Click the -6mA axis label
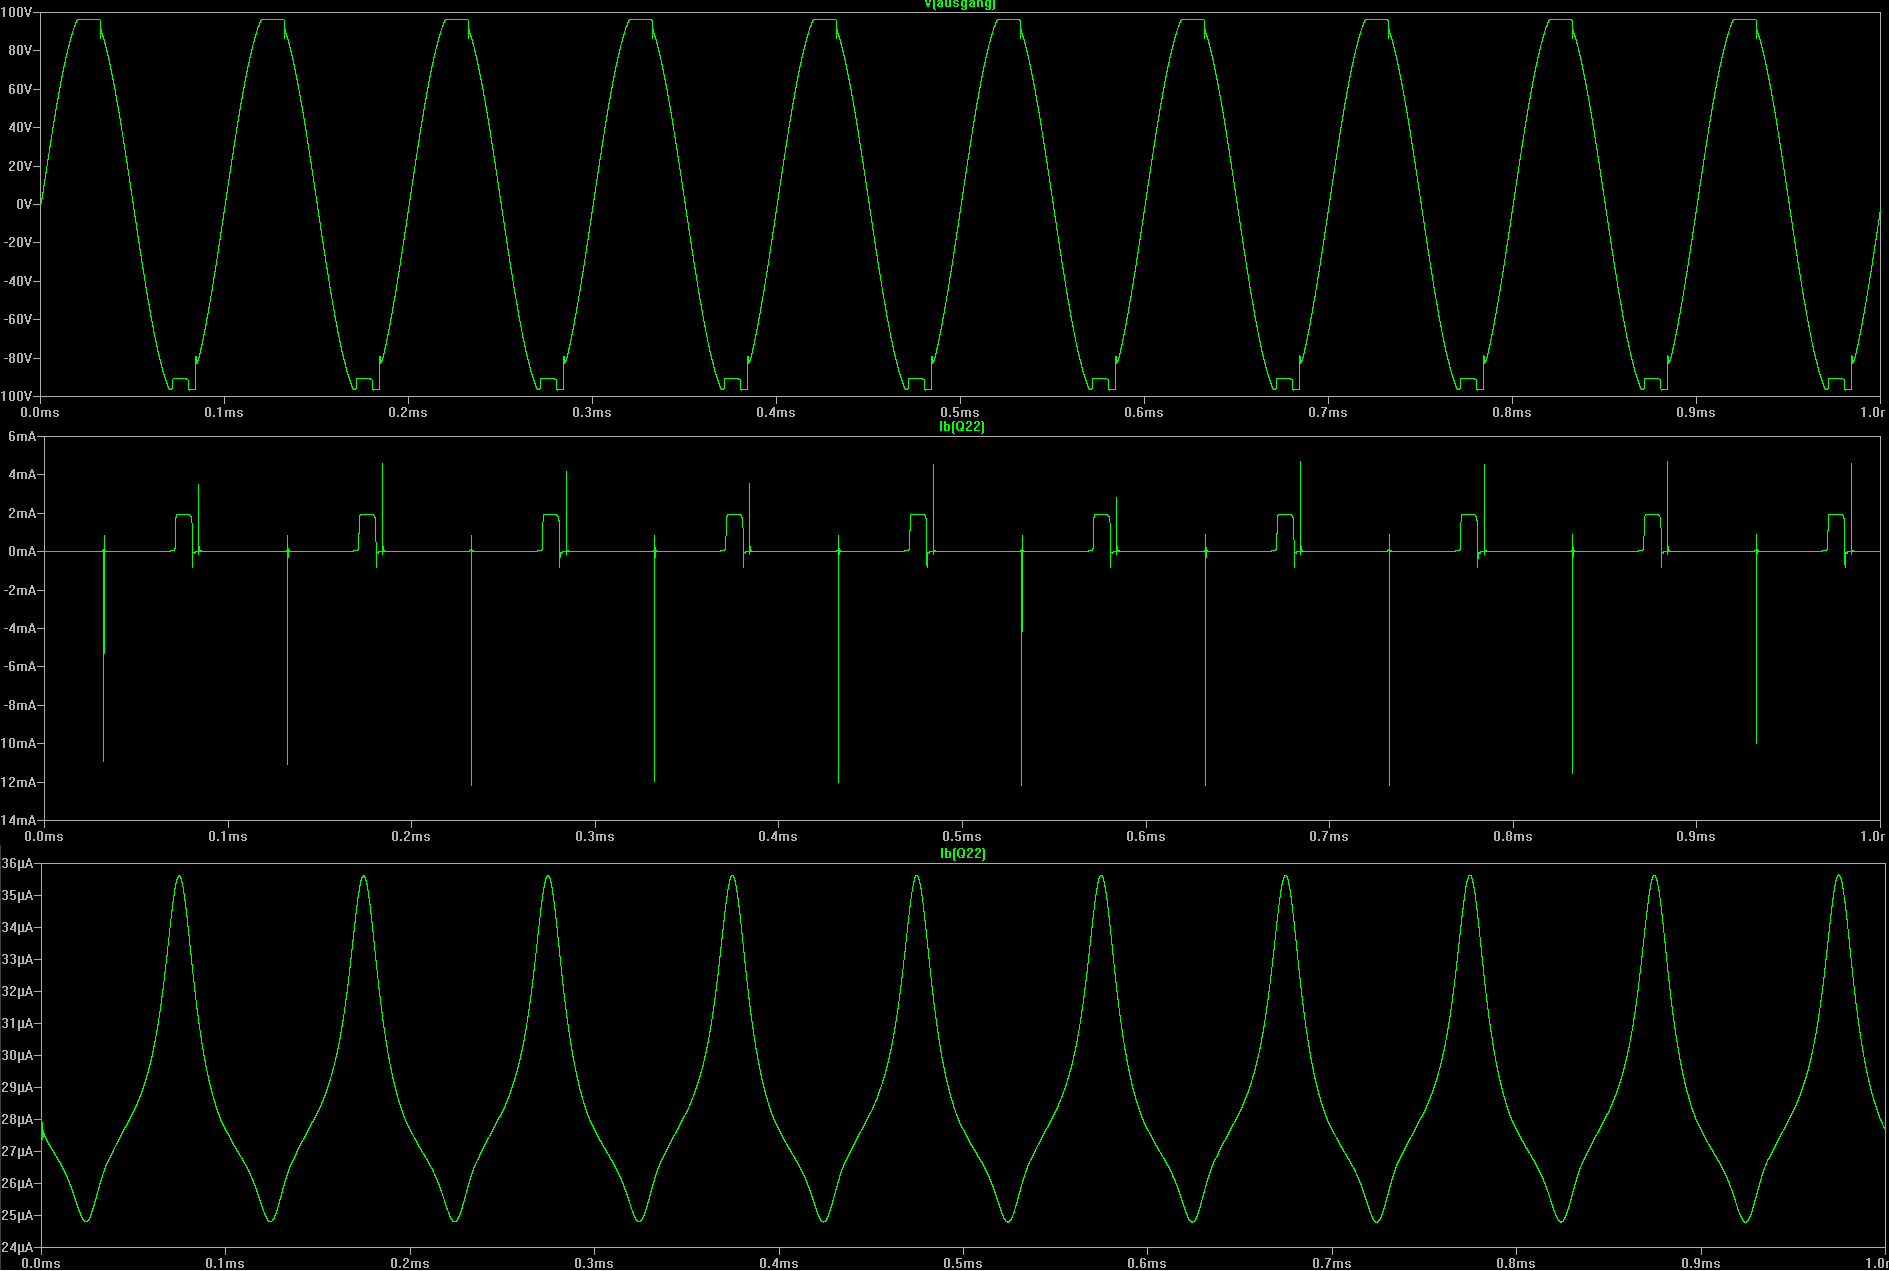1889x1271 pixels. pyautogui.click(x=19, y=667)
